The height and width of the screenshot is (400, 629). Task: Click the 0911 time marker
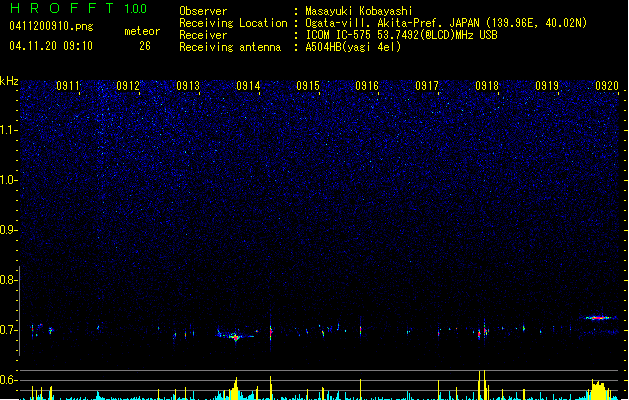tap(67, 86)
